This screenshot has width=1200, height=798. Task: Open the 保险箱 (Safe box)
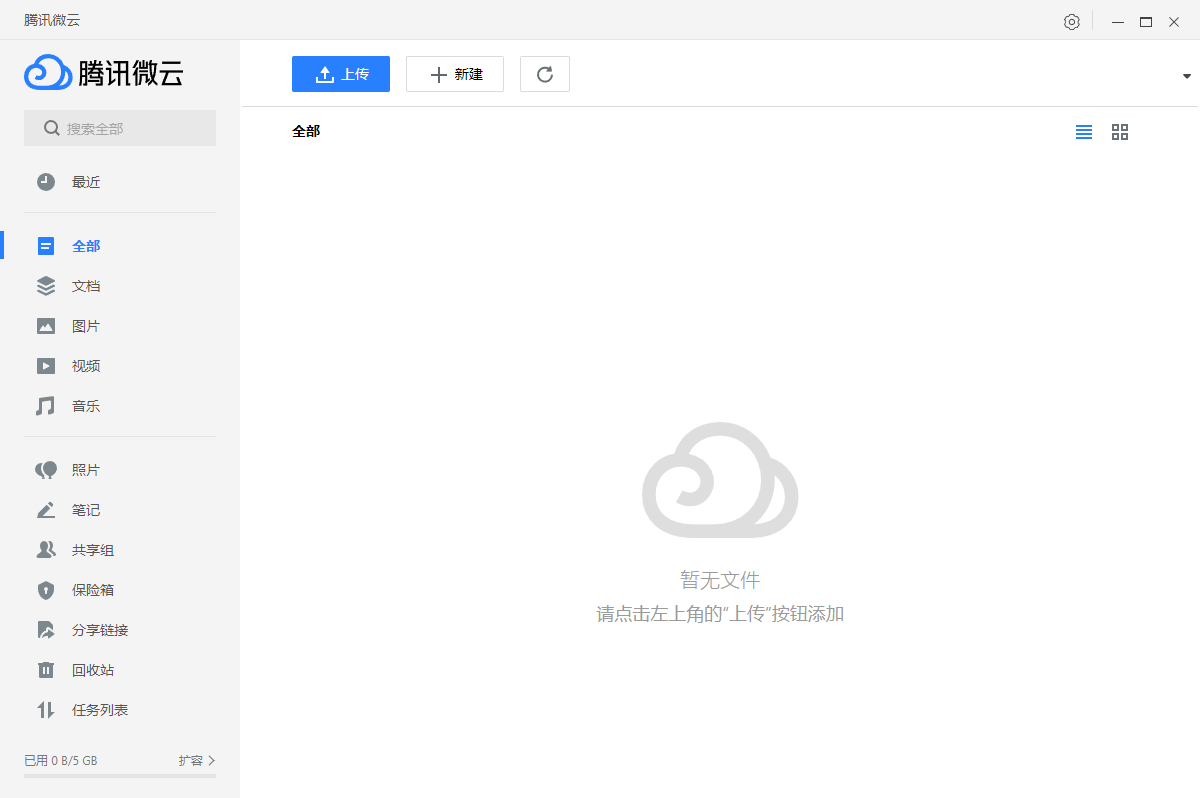click(x=86, y=589)
